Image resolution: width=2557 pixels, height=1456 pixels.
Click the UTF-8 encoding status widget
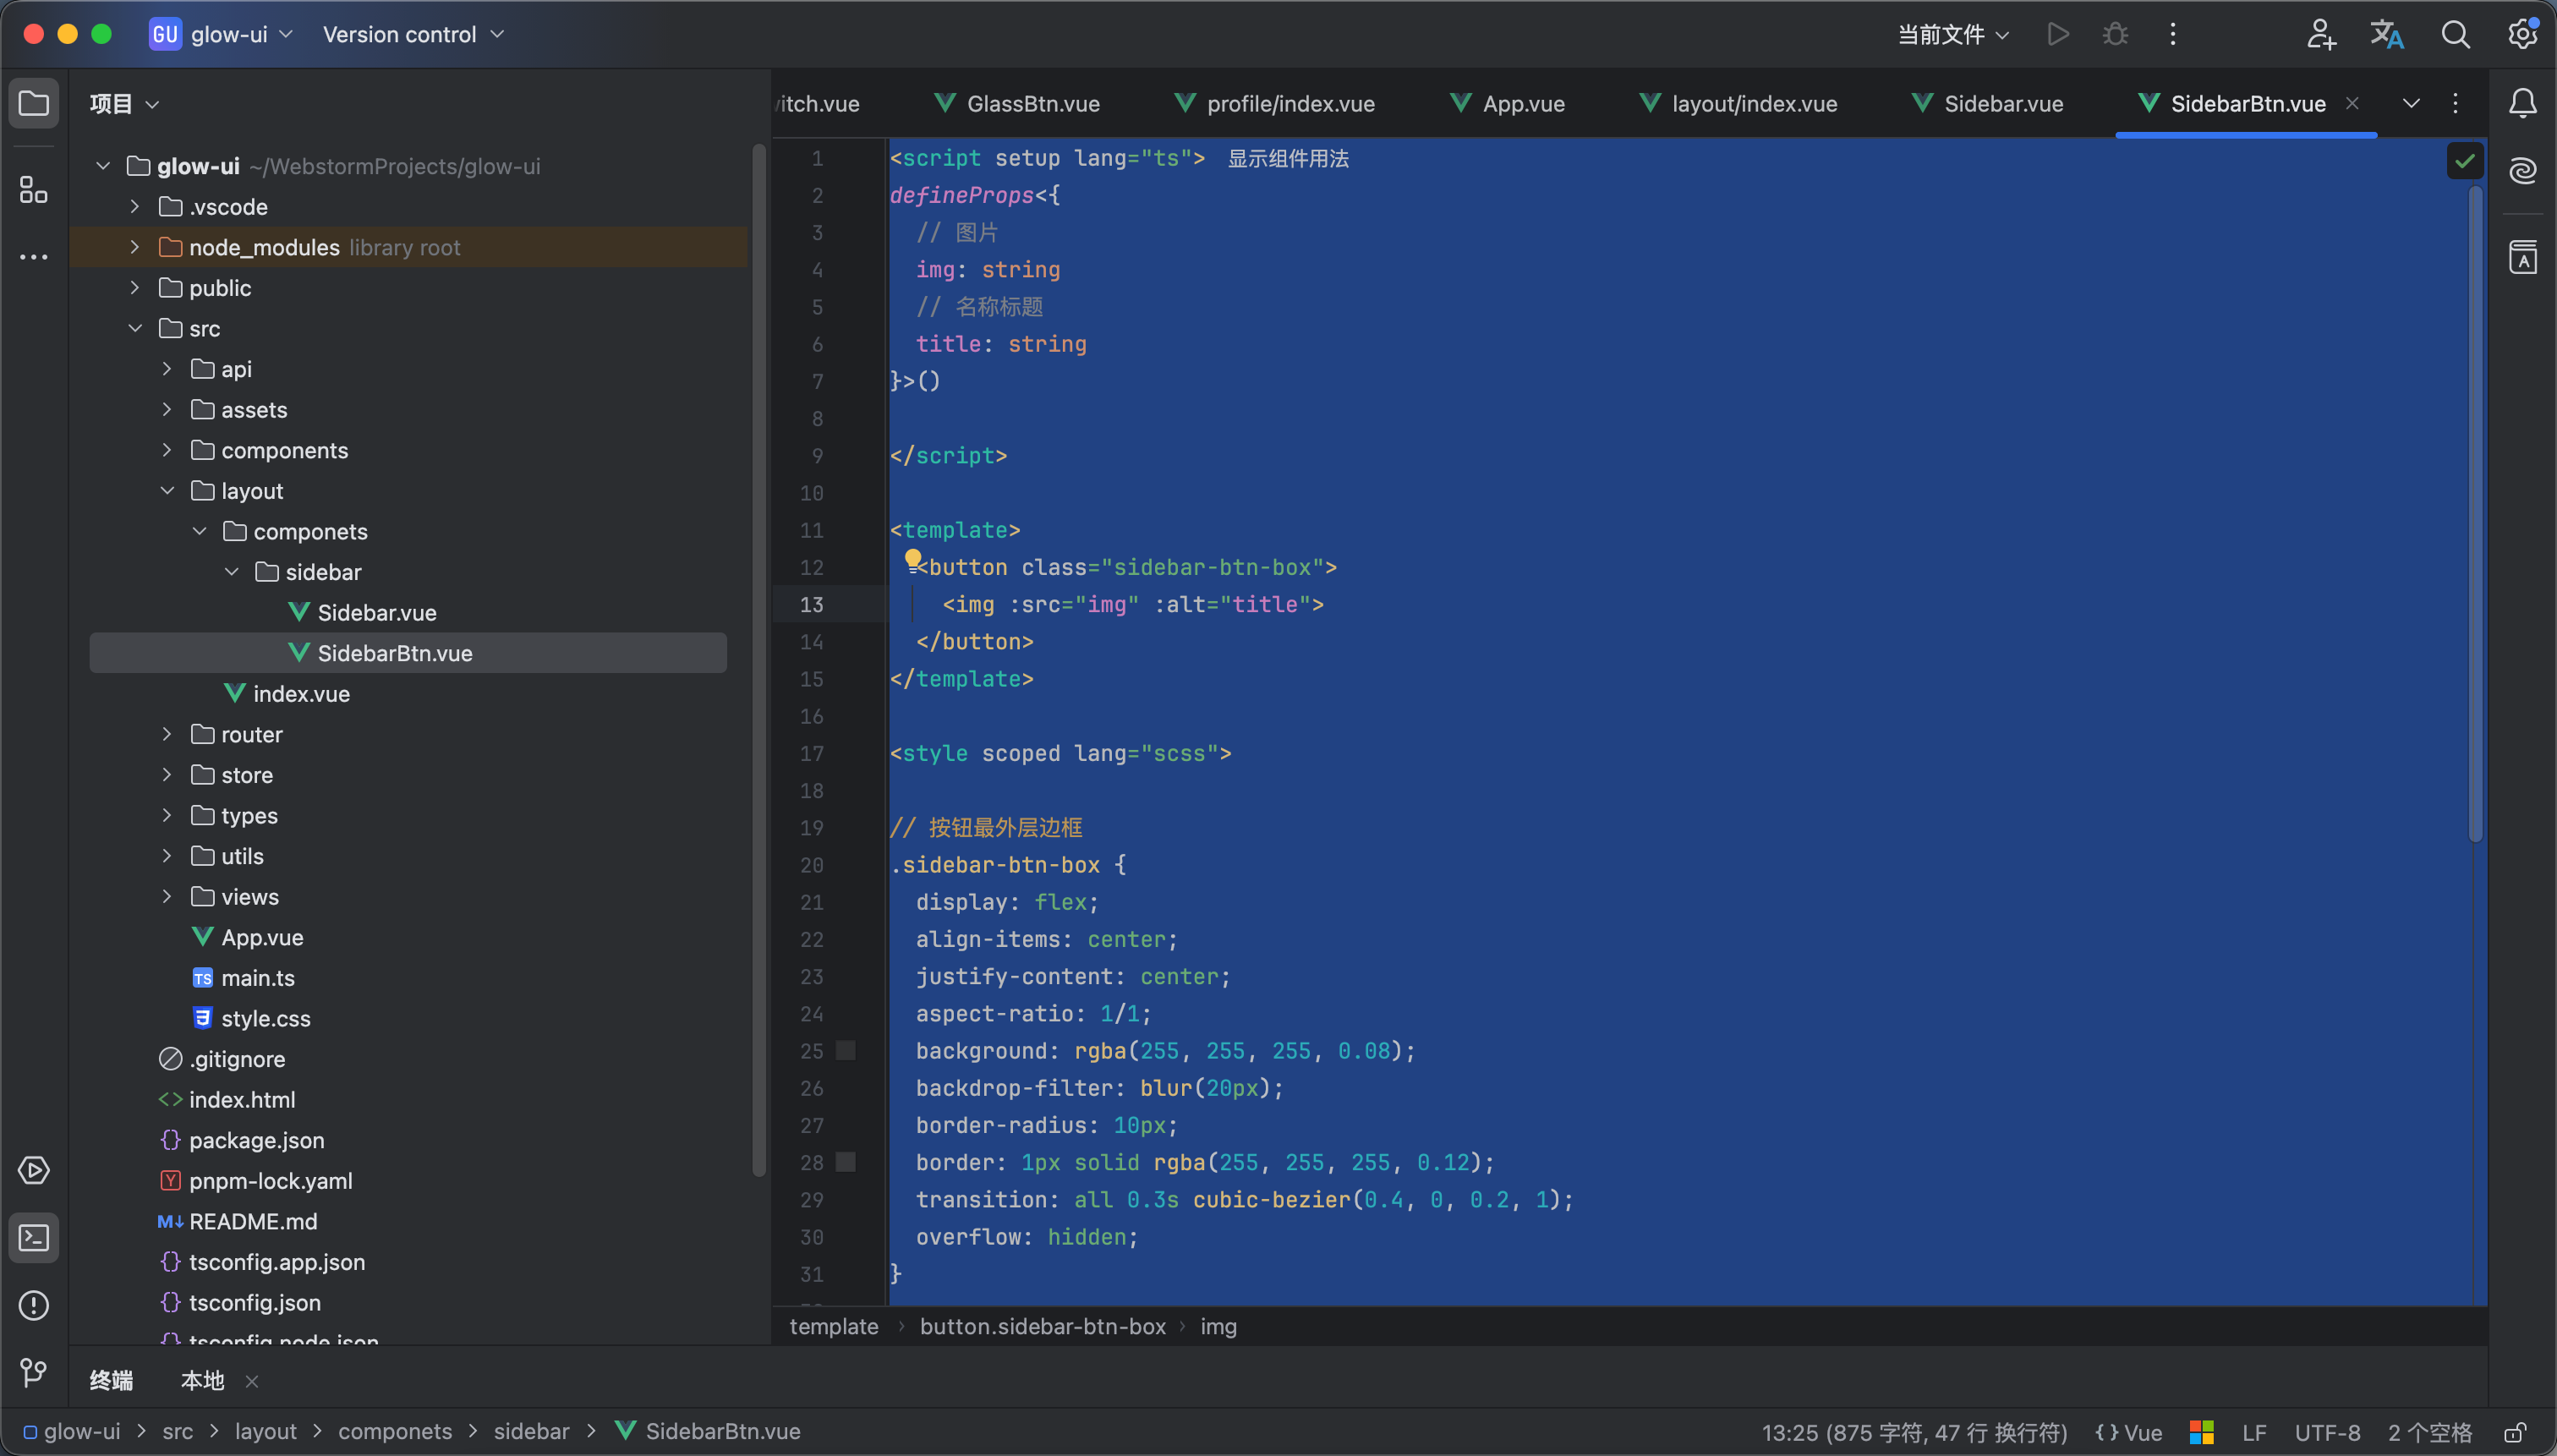(2326, 1432)
